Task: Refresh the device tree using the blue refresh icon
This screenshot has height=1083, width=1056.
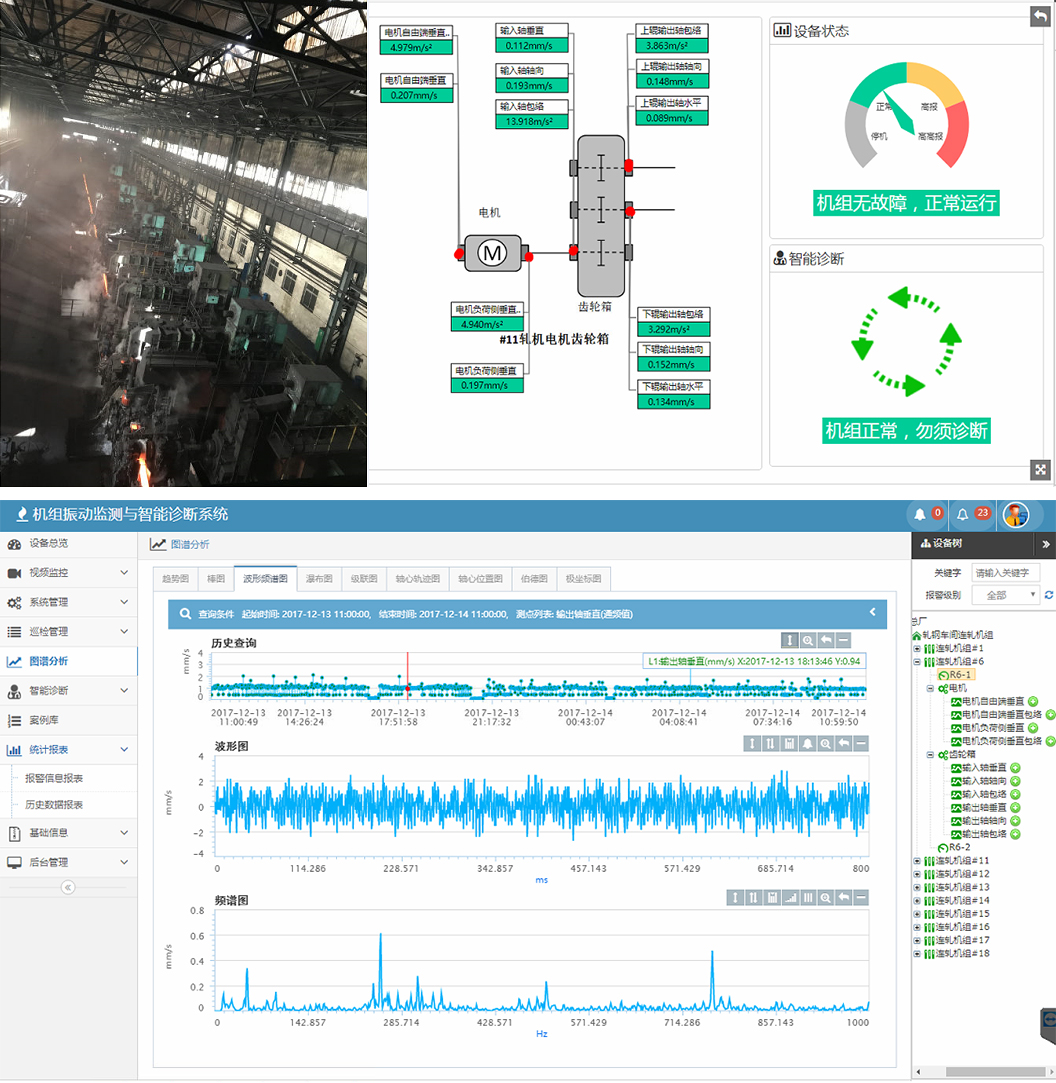Action: 1048,595
